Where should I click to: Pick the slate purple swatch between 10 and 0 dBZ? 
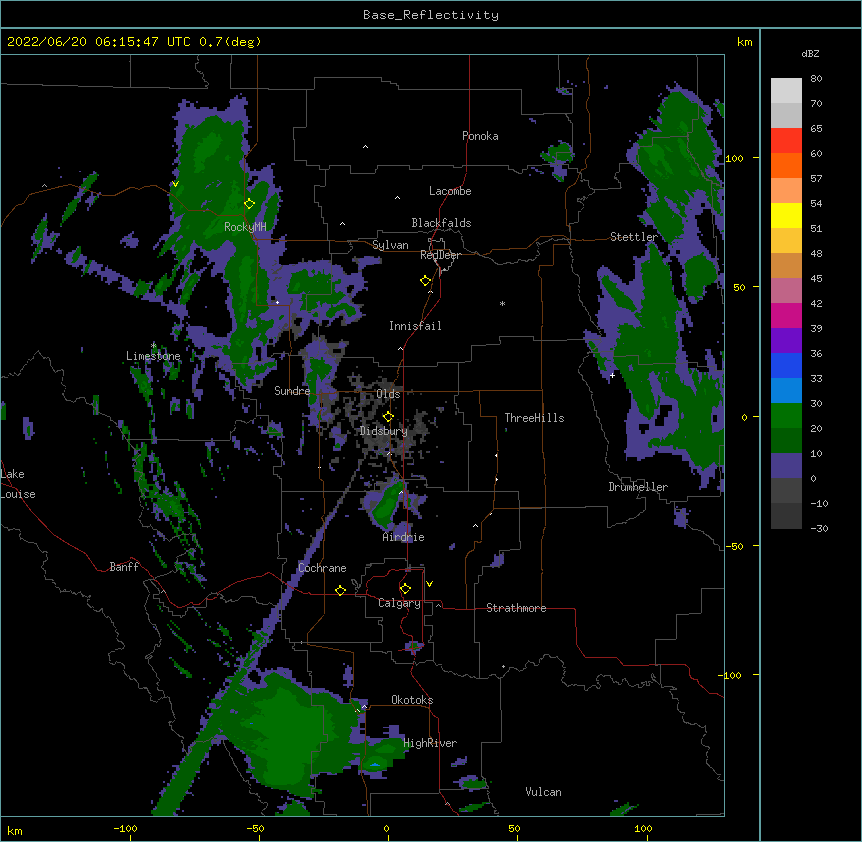point(786,466)
